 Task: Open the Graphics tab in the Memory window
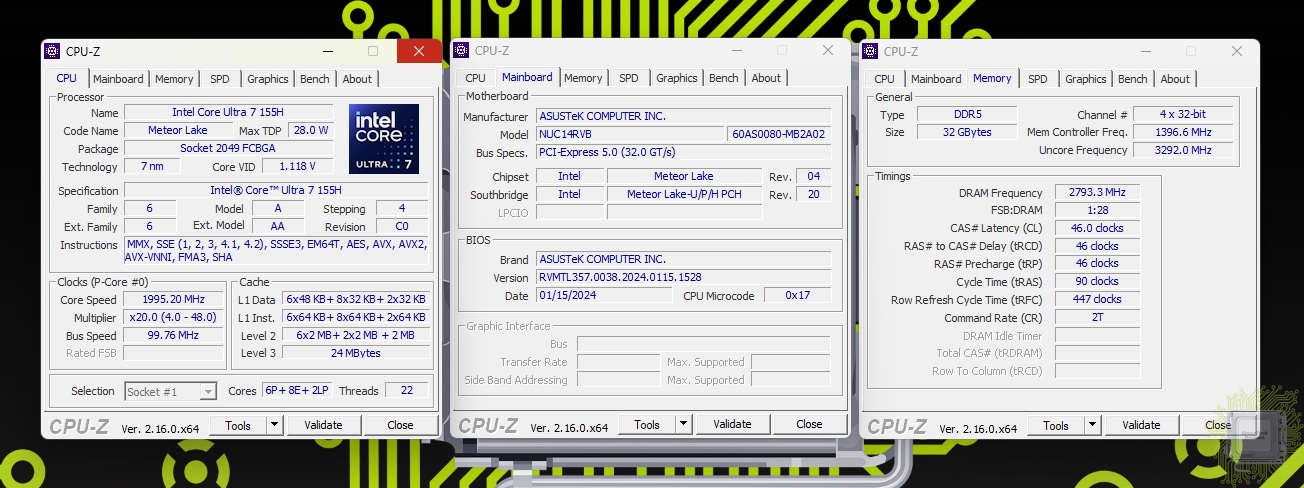point(1086,79)
